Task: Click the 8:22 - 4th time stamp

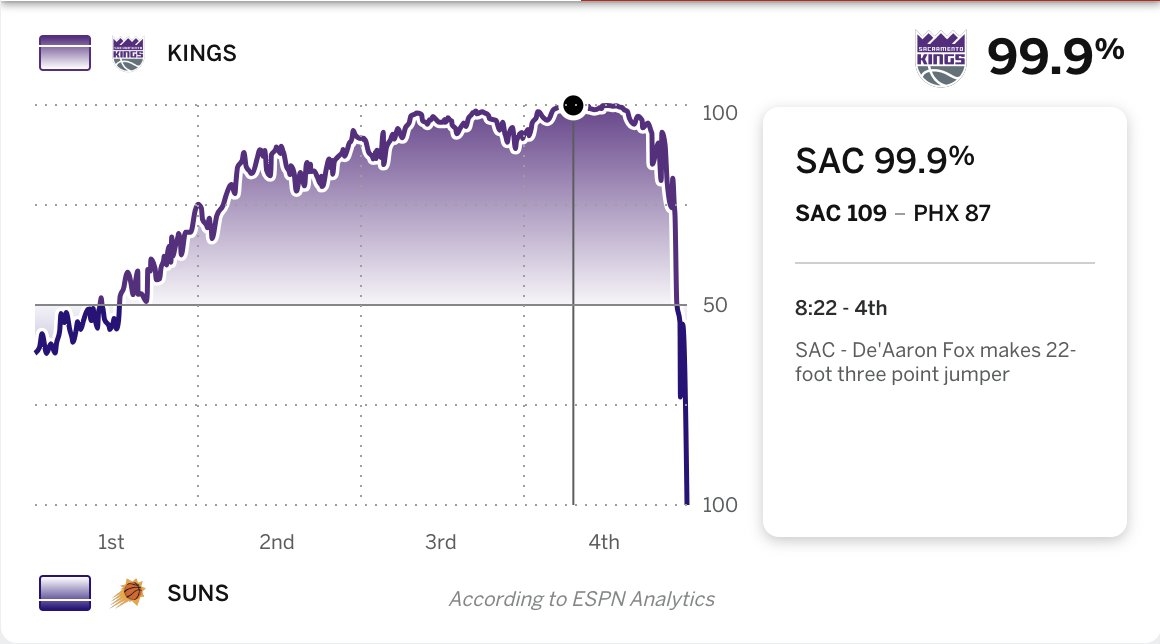Action: (x=841, y=308)
